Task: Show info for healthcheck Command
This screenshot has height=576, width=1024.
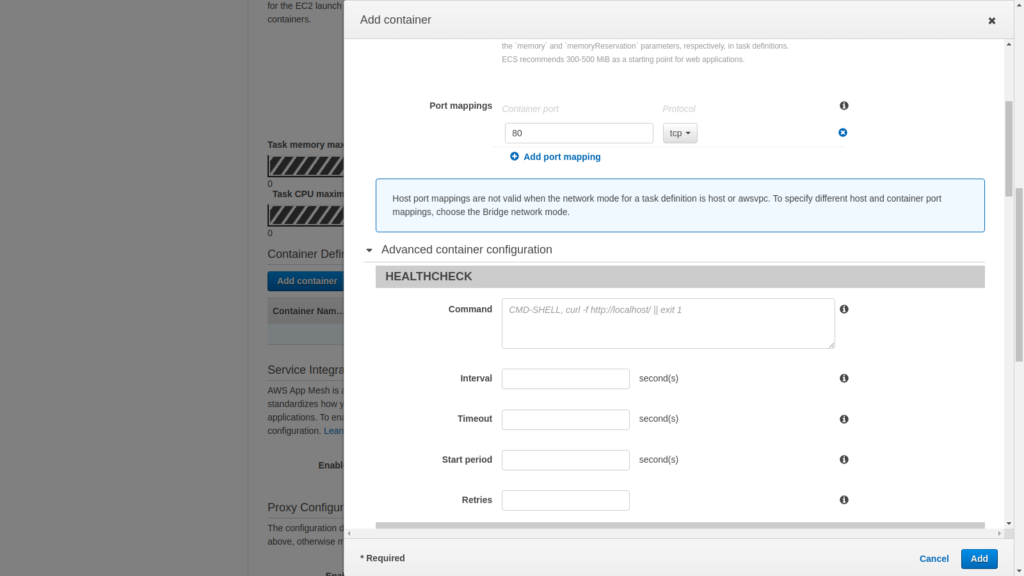Action: point(844,310)
